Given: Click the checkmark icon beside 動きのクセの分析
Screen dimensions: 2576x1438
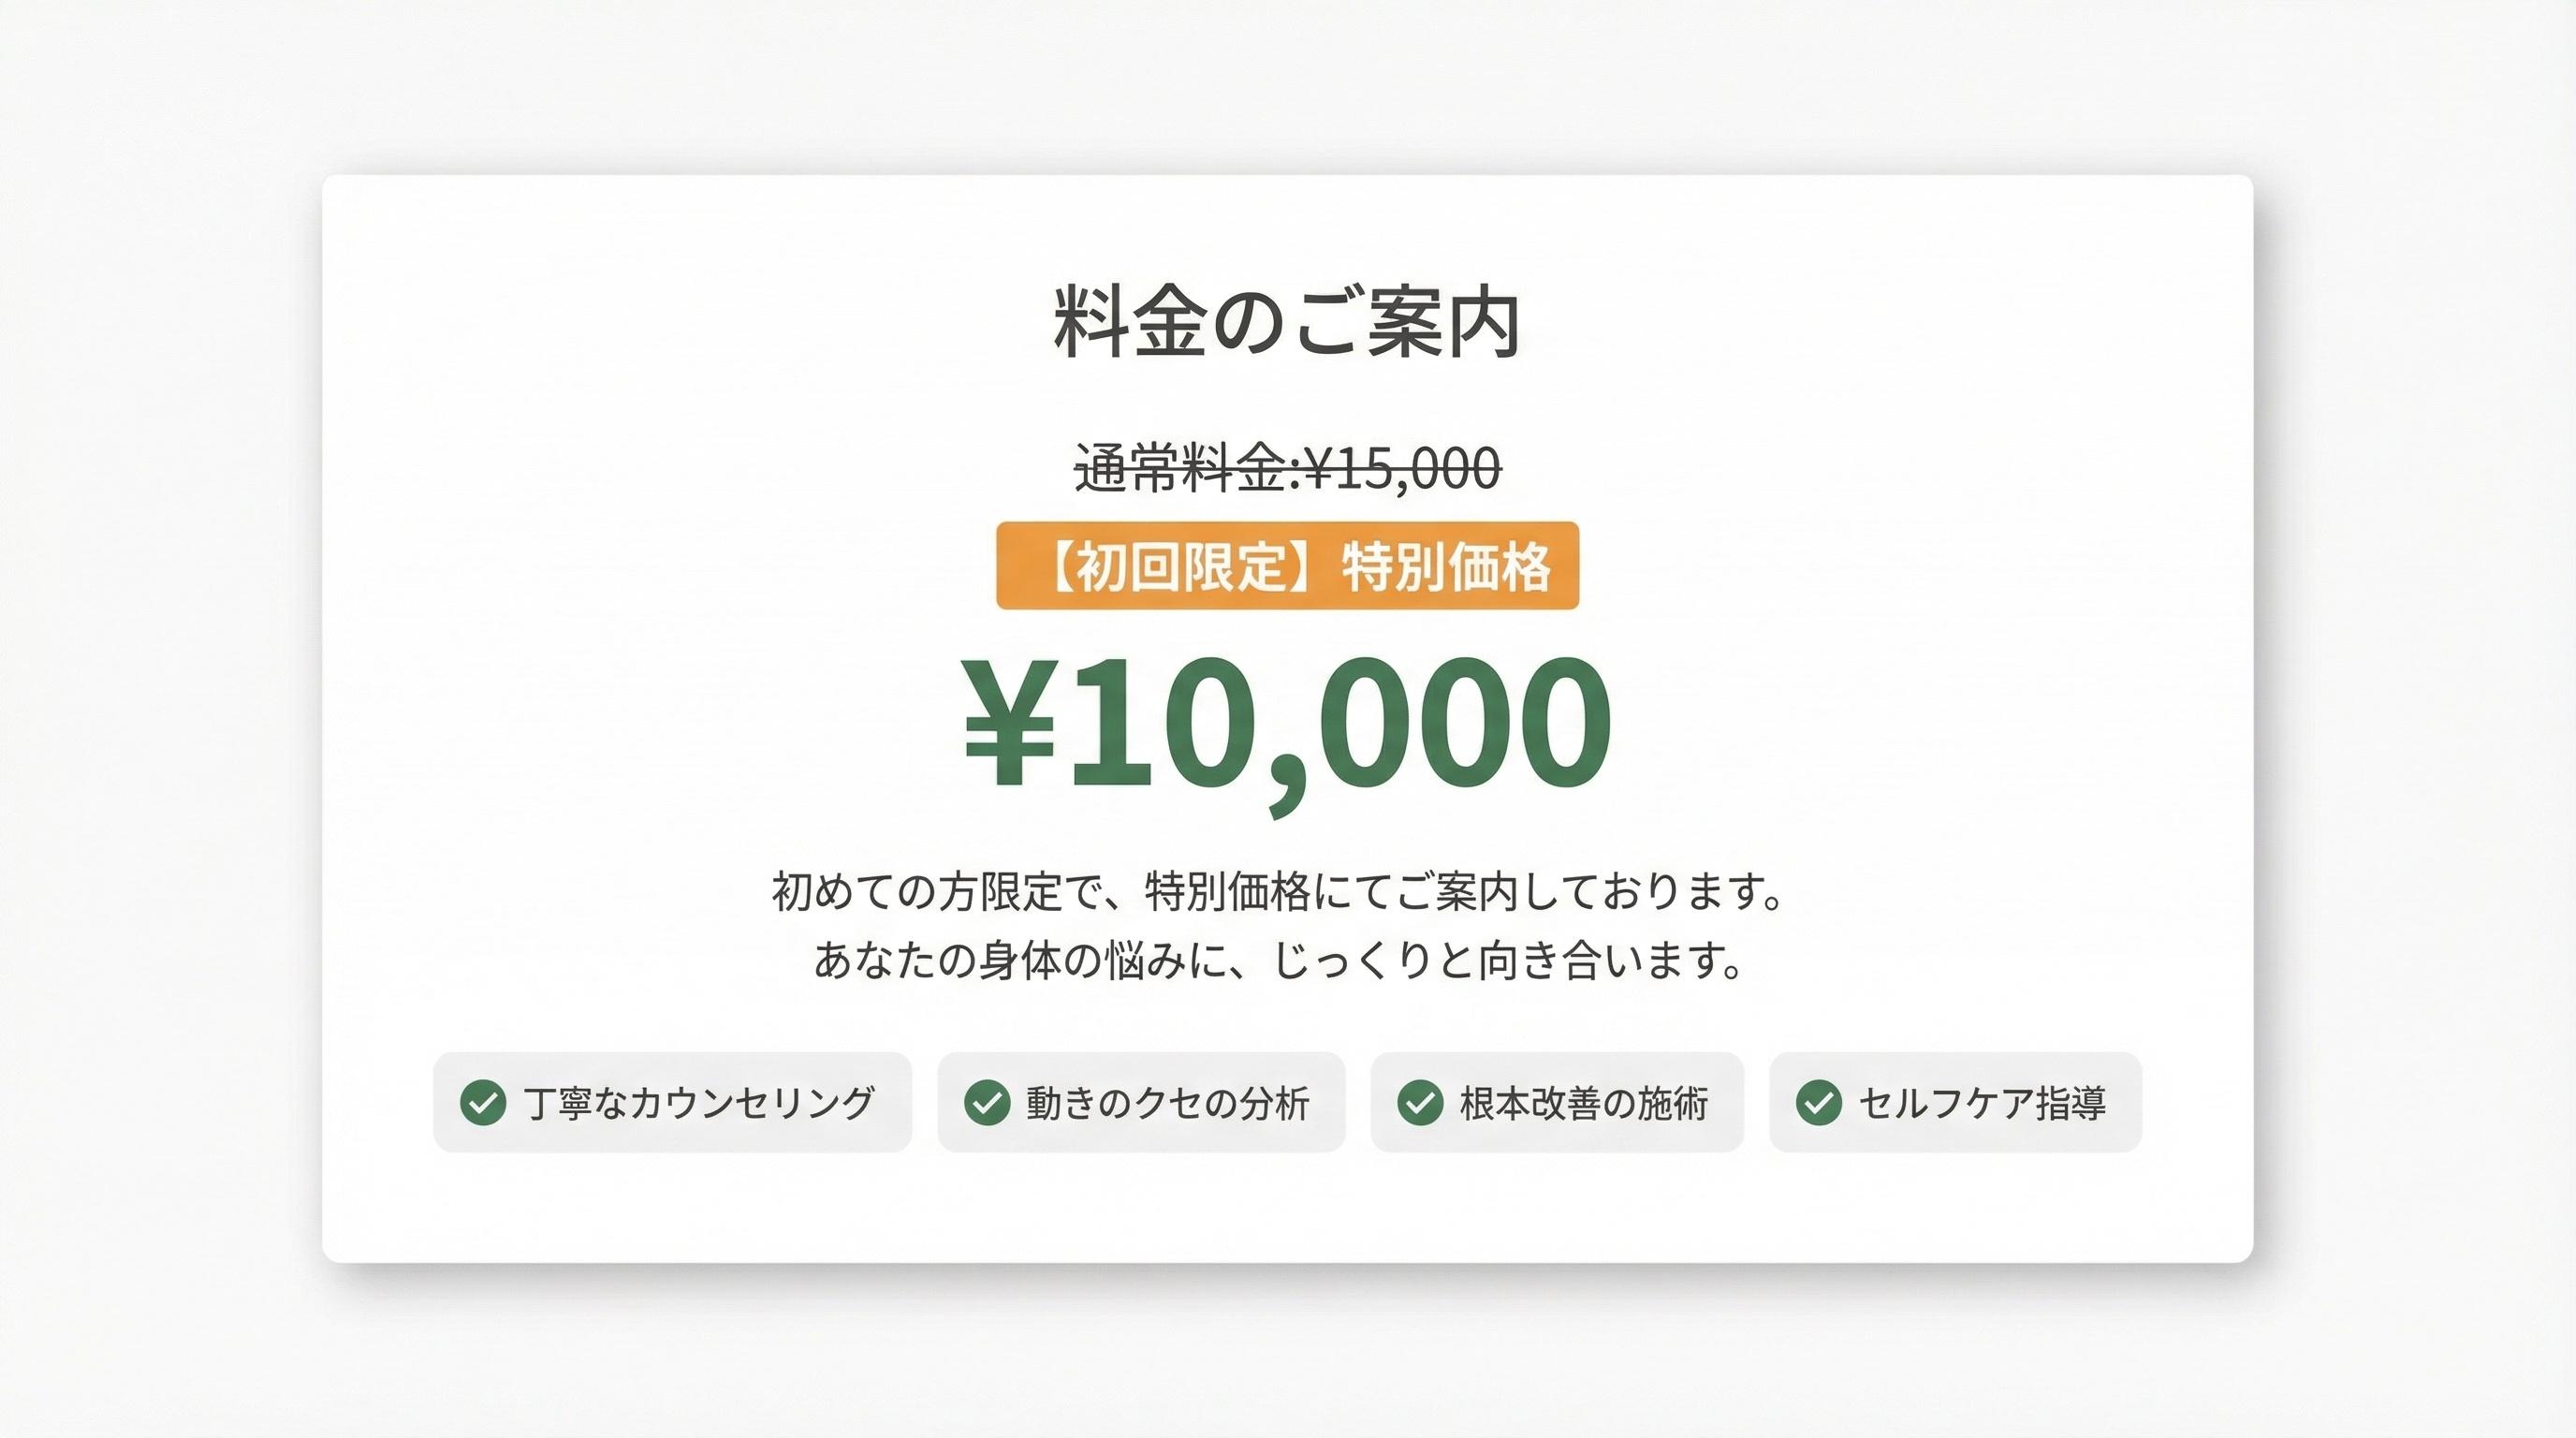Looking at the screenshot, I should [x=986, y=1103].
